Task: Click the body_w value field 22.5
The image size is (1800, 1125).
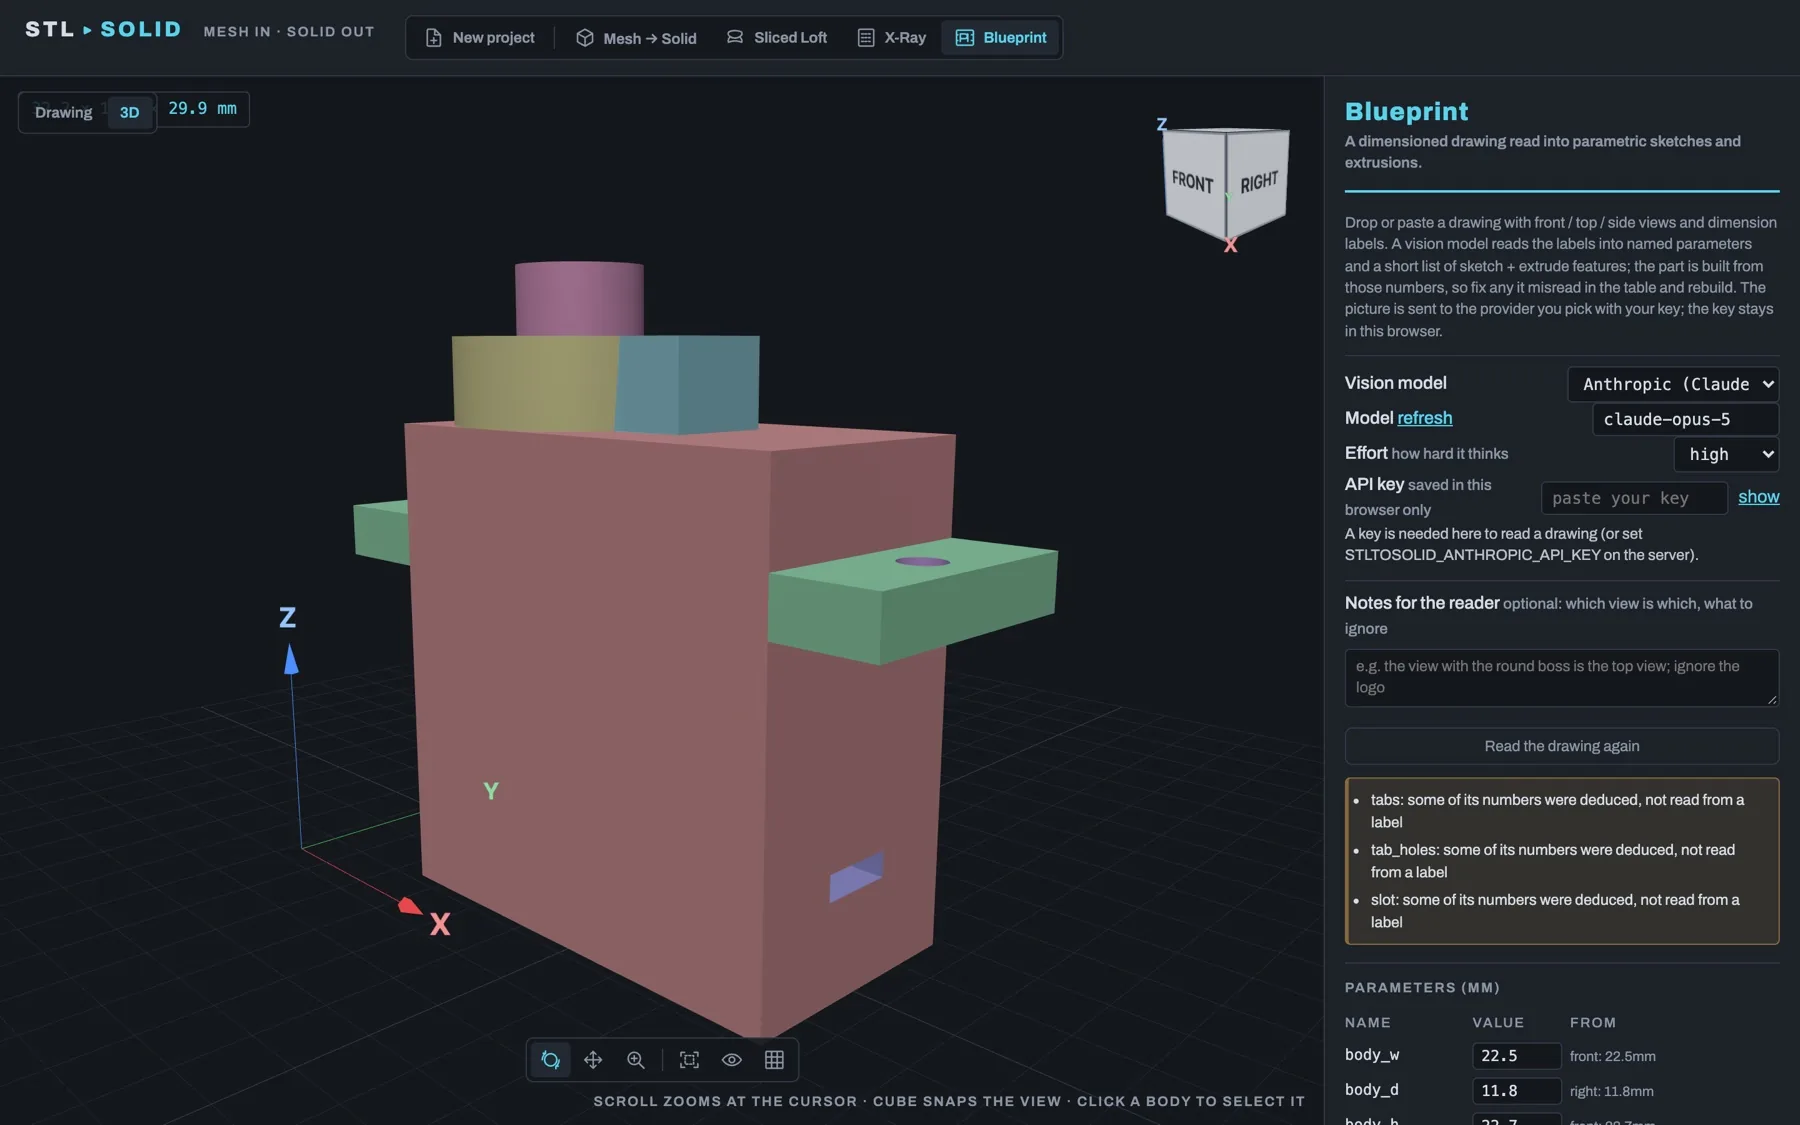Action: (x=1516, y=1056)
